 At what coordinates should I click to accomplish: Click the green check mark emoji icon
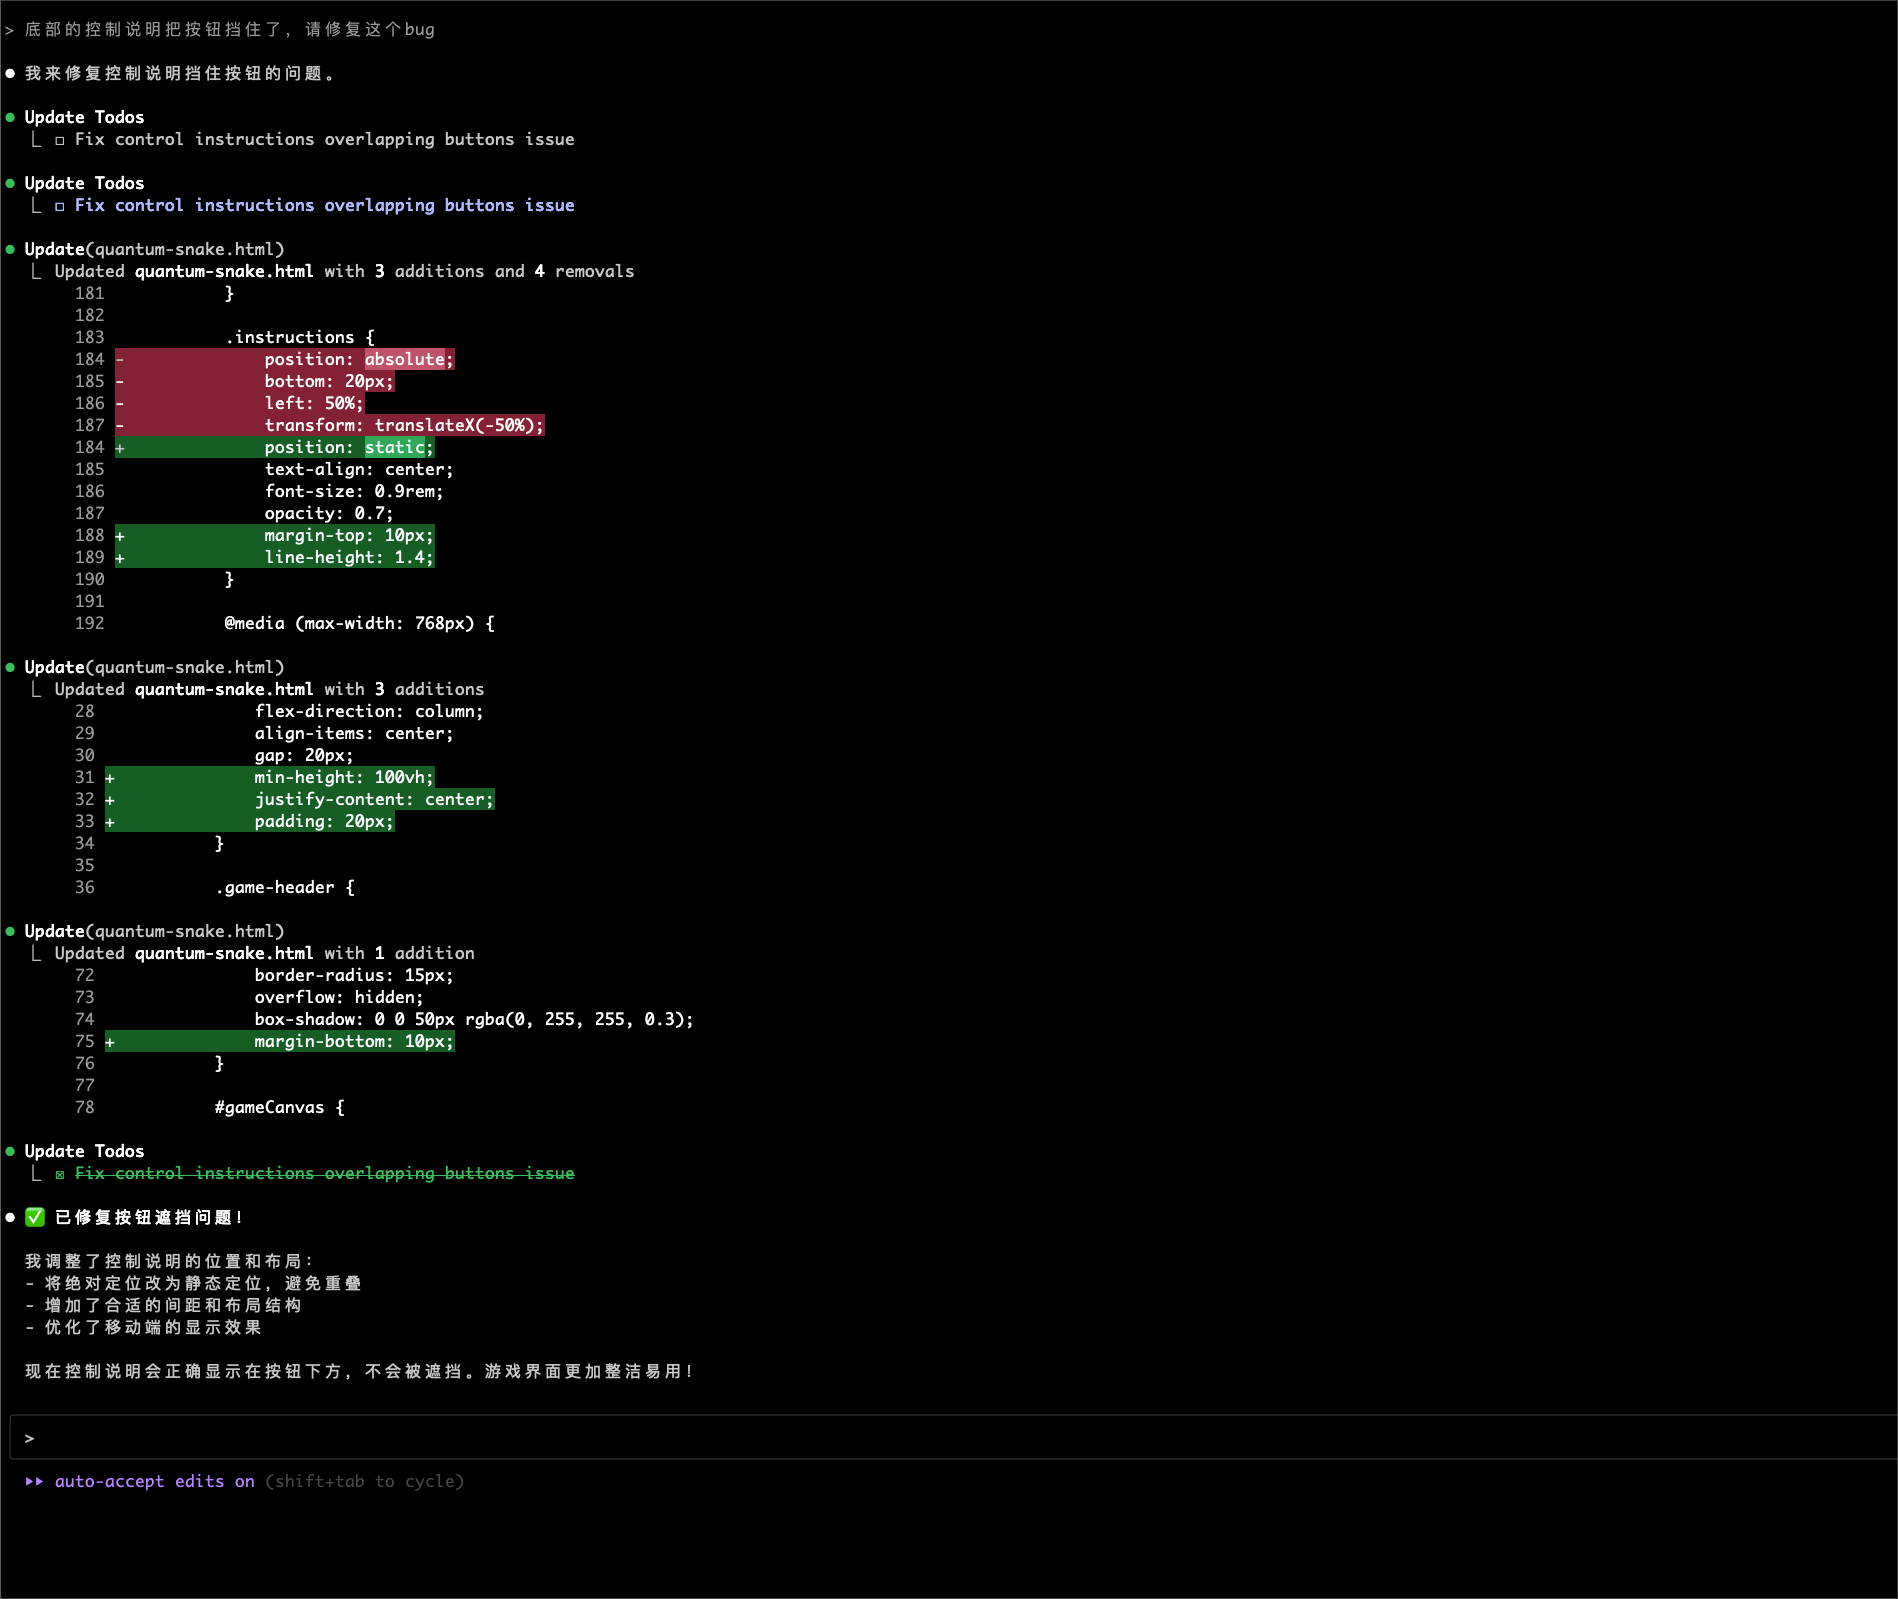pyautogui.click(x=35, y=1217)
